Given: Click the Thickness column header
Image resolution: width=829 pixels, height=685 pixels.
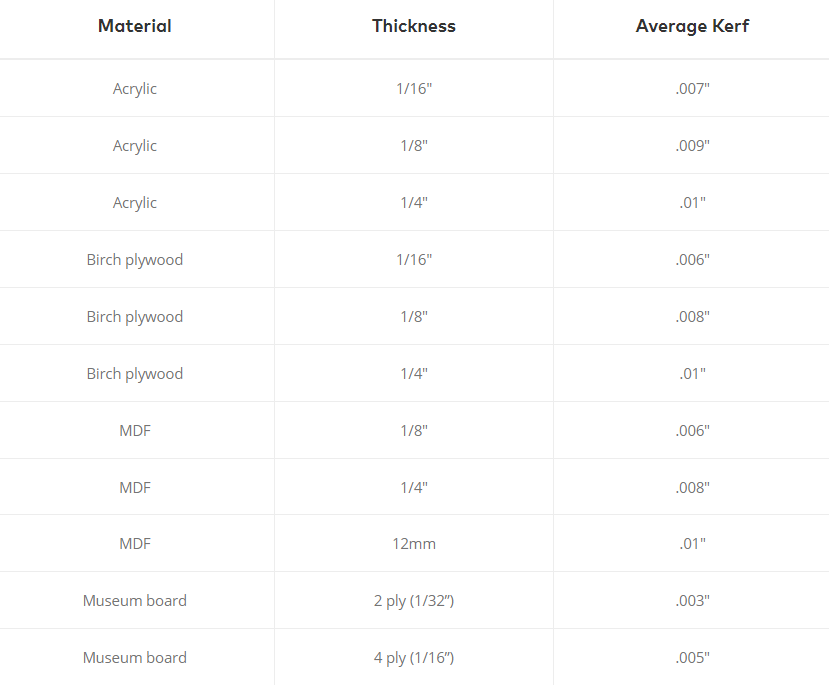Looking at the screenshot, I should tap(414, 26).
